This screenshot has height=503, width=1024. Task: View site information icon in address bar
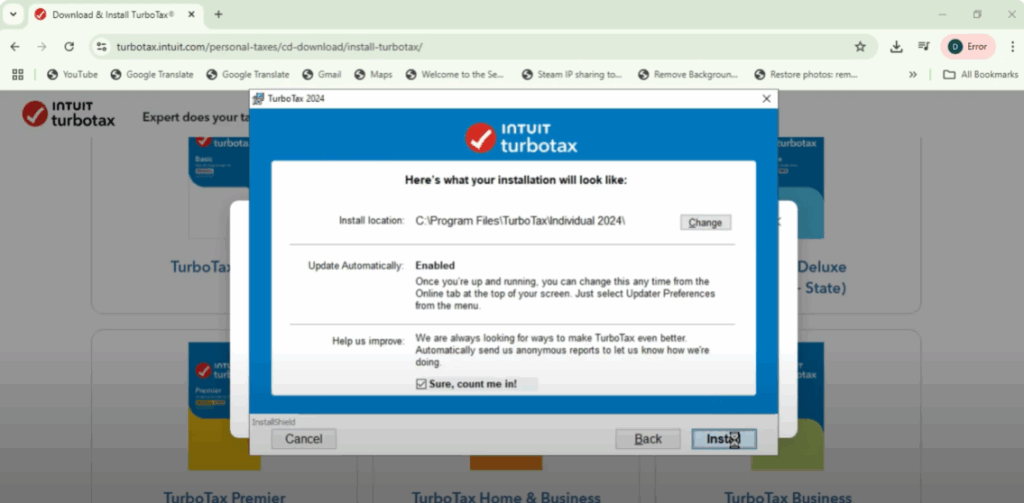coord(101,47)
